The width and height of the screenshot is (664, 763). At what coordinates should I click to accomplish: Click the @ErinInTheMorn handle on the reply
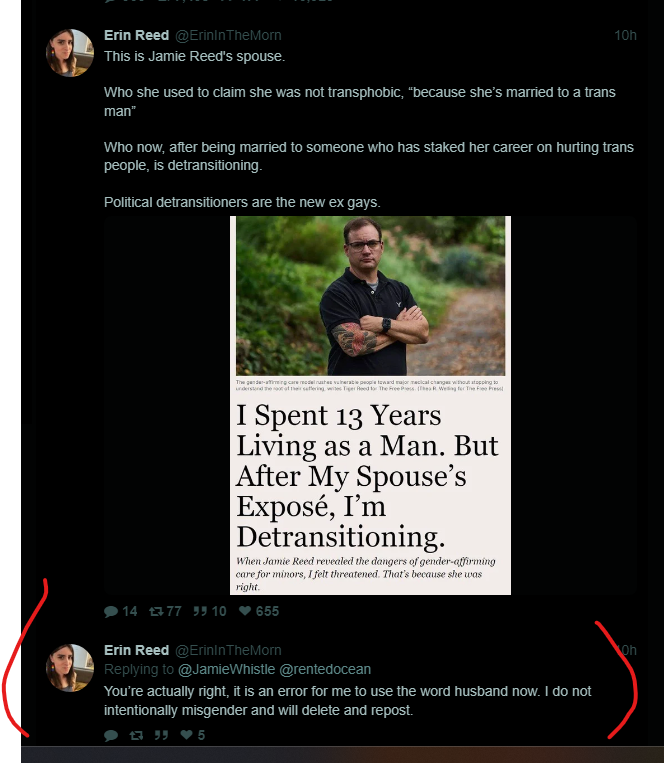coord(228,650)
